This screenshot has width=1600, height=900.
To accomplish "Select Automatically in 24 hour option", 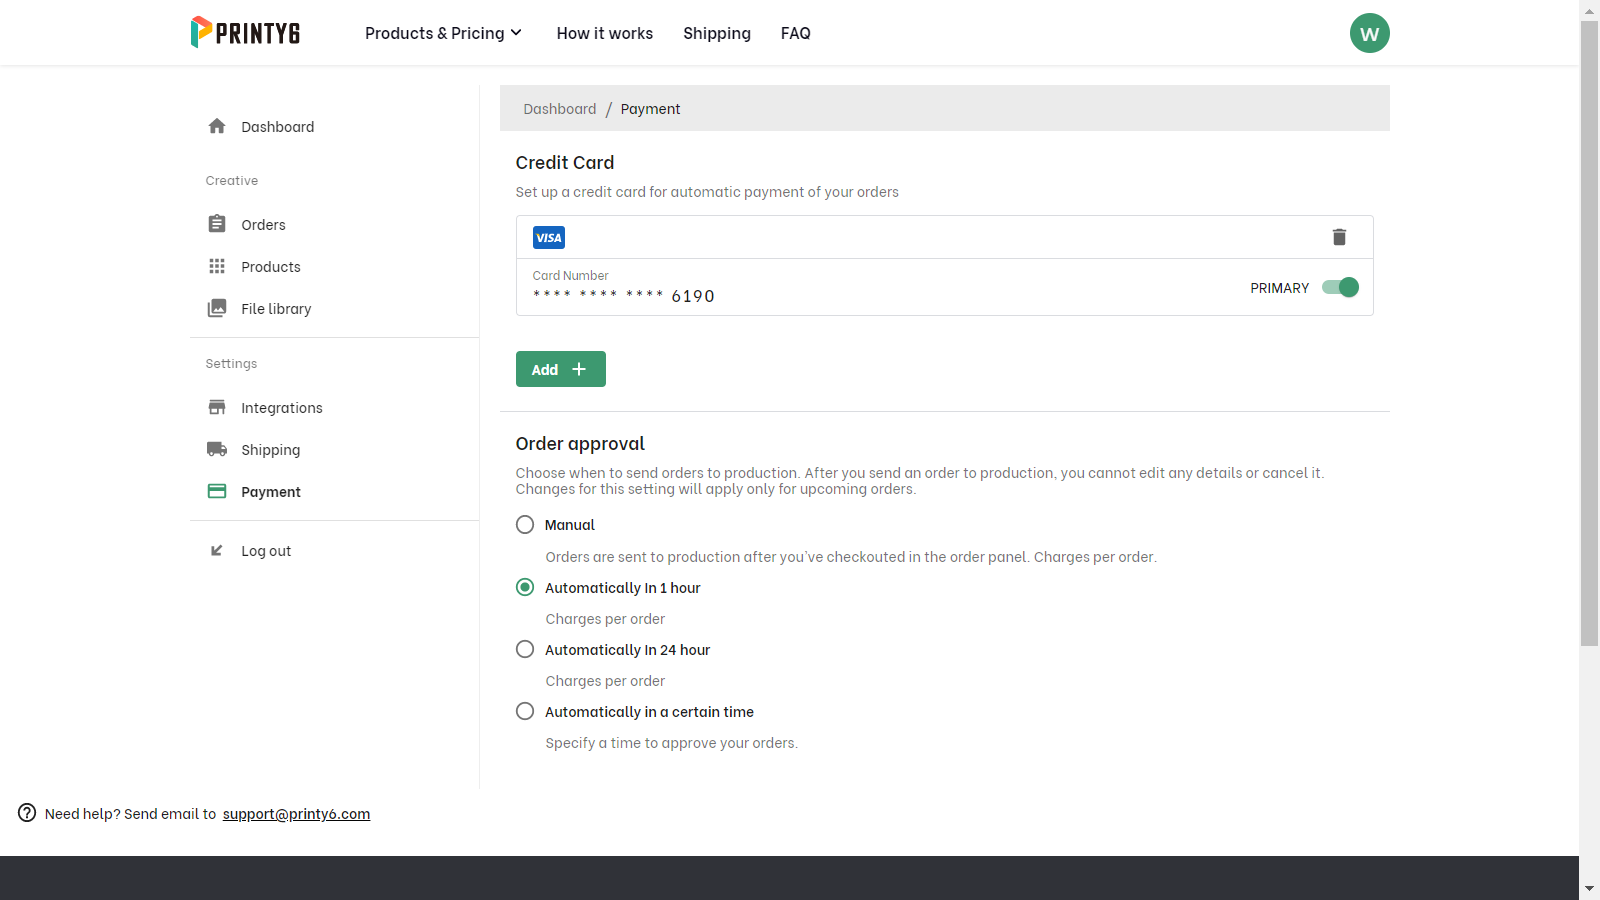I will click(x=525, y=650).
